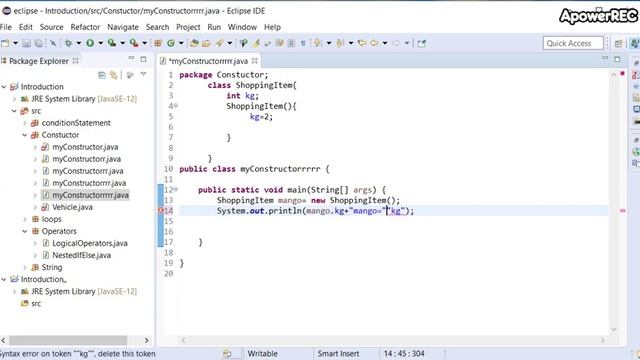Click the Java perspective icon
This screenshot has height=360, width=640.
[635, 43]
